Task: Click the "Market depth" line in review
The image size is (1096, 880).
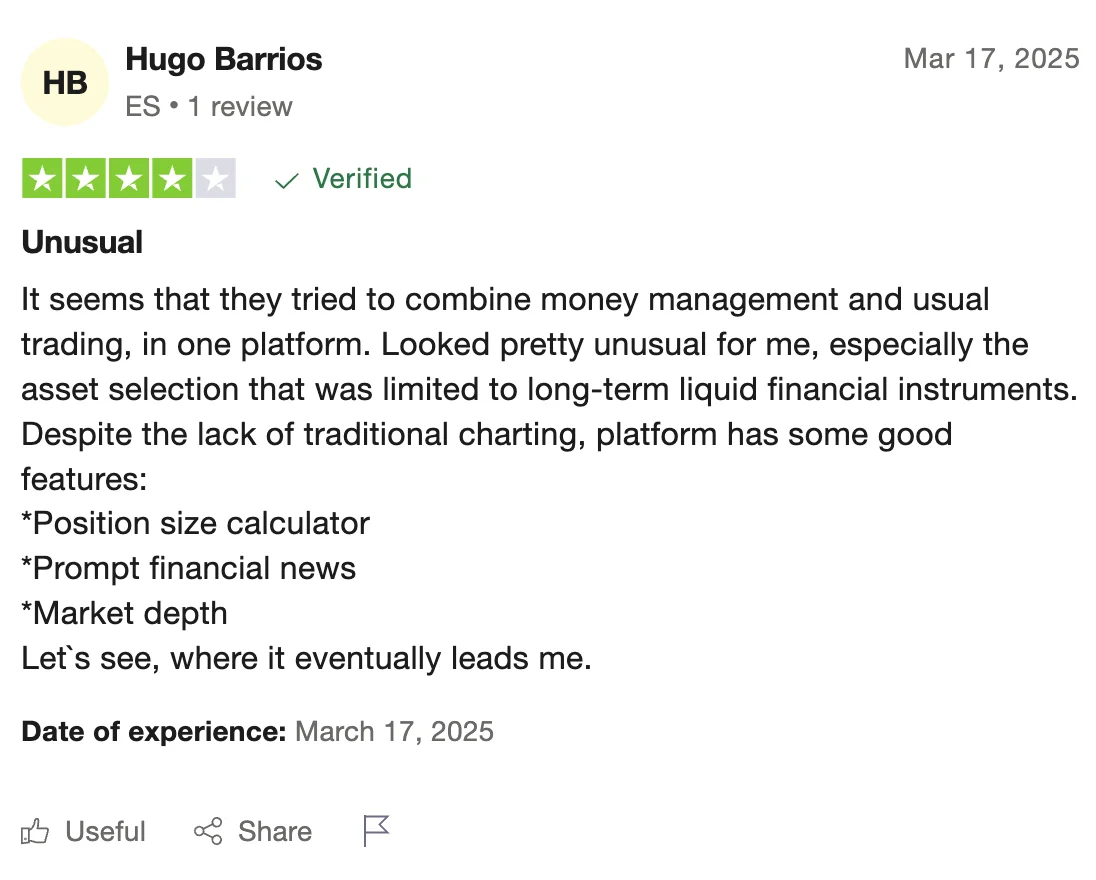Action: click(125, 613)
